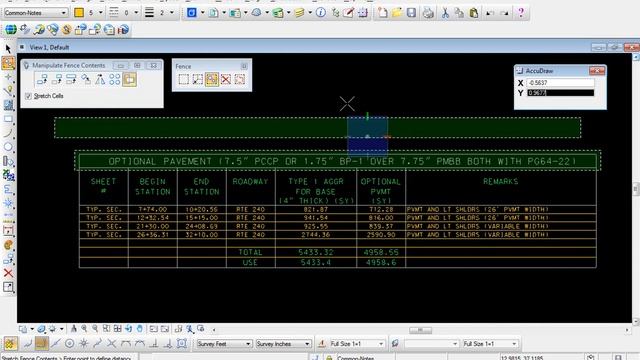Open the Common-Notes level dropdown
Viewport: 640px width, 360px height.
coord(35,13)
